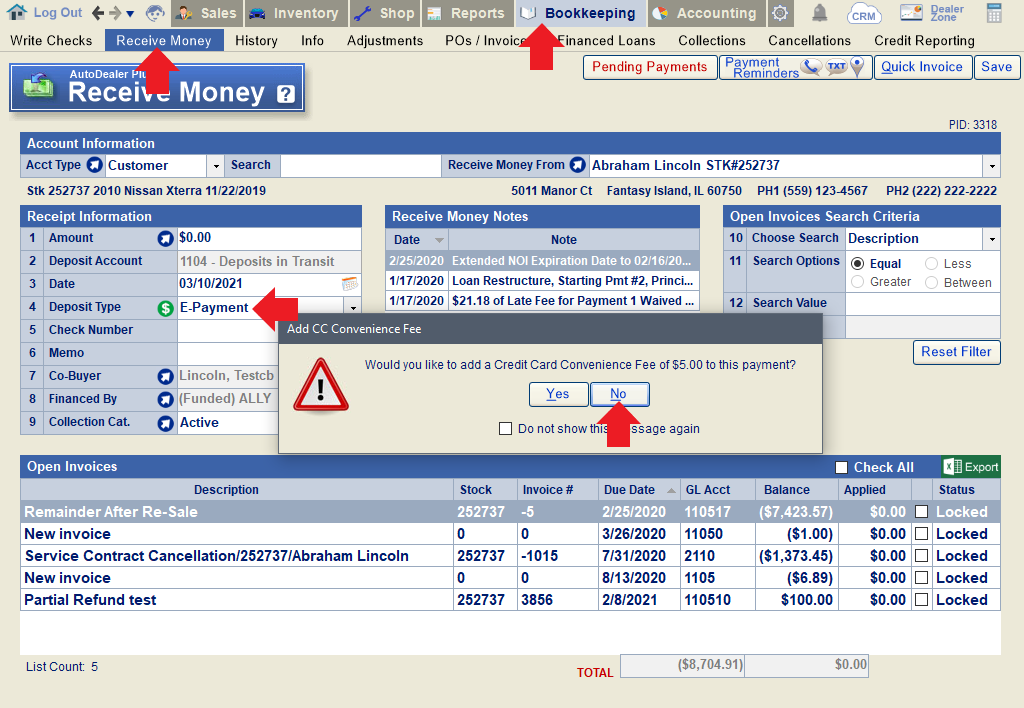
Task: Open the Deposit Type dropdown arrow
Action: coord(353,308)
